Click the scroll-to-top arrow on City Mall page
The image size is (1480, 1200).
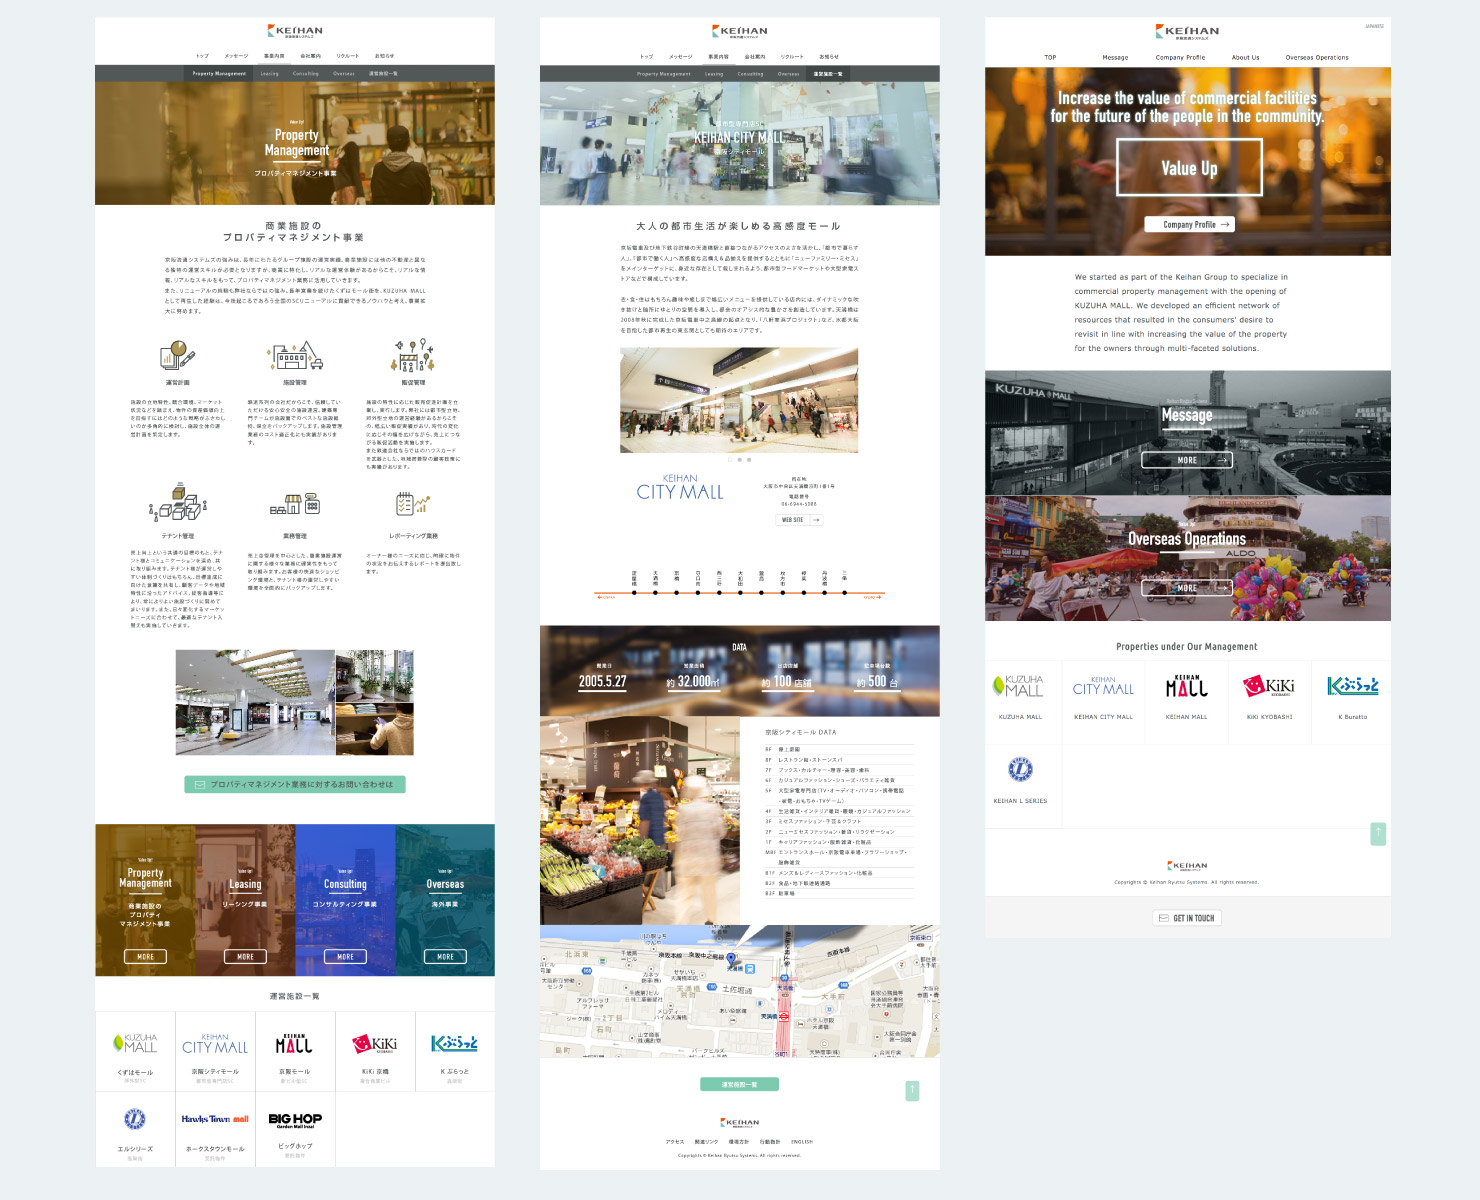pos(912,1090)
